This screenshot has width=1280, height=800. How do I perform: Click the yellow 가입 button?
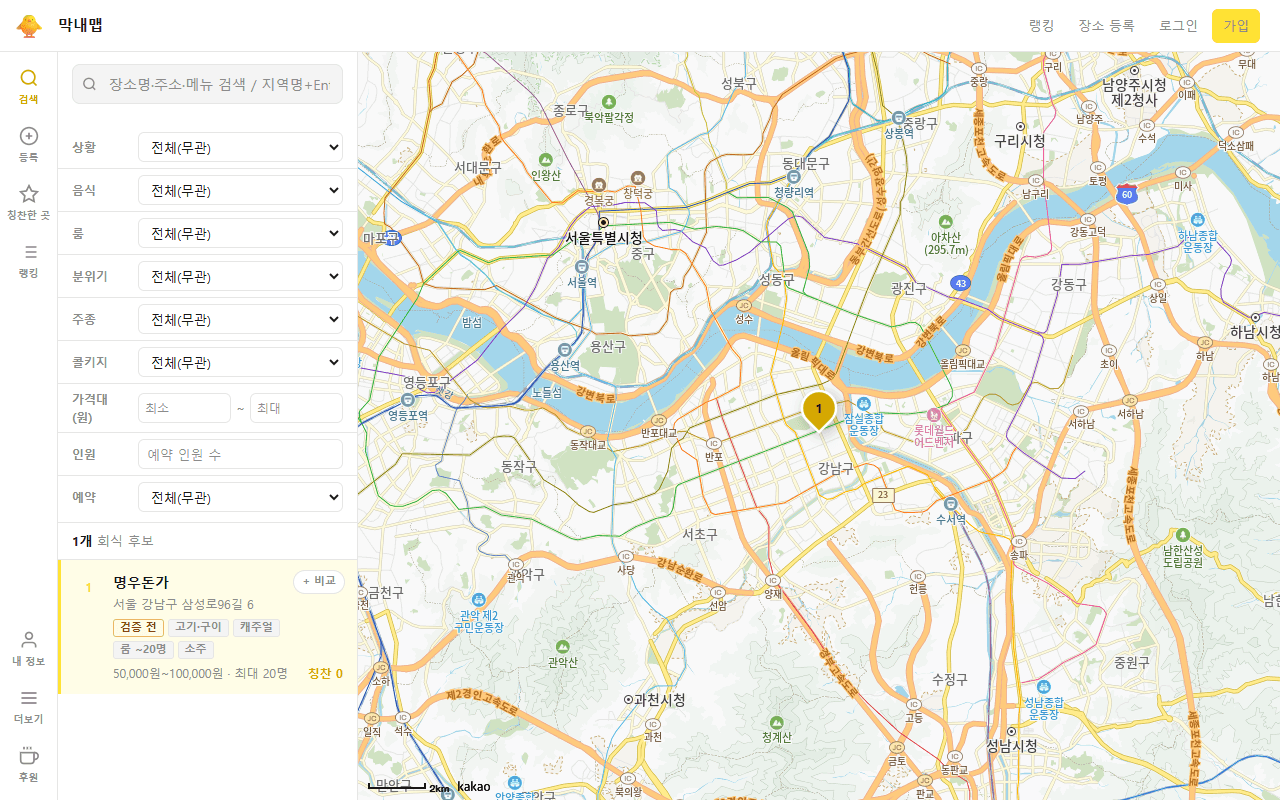coord(1236,26)
